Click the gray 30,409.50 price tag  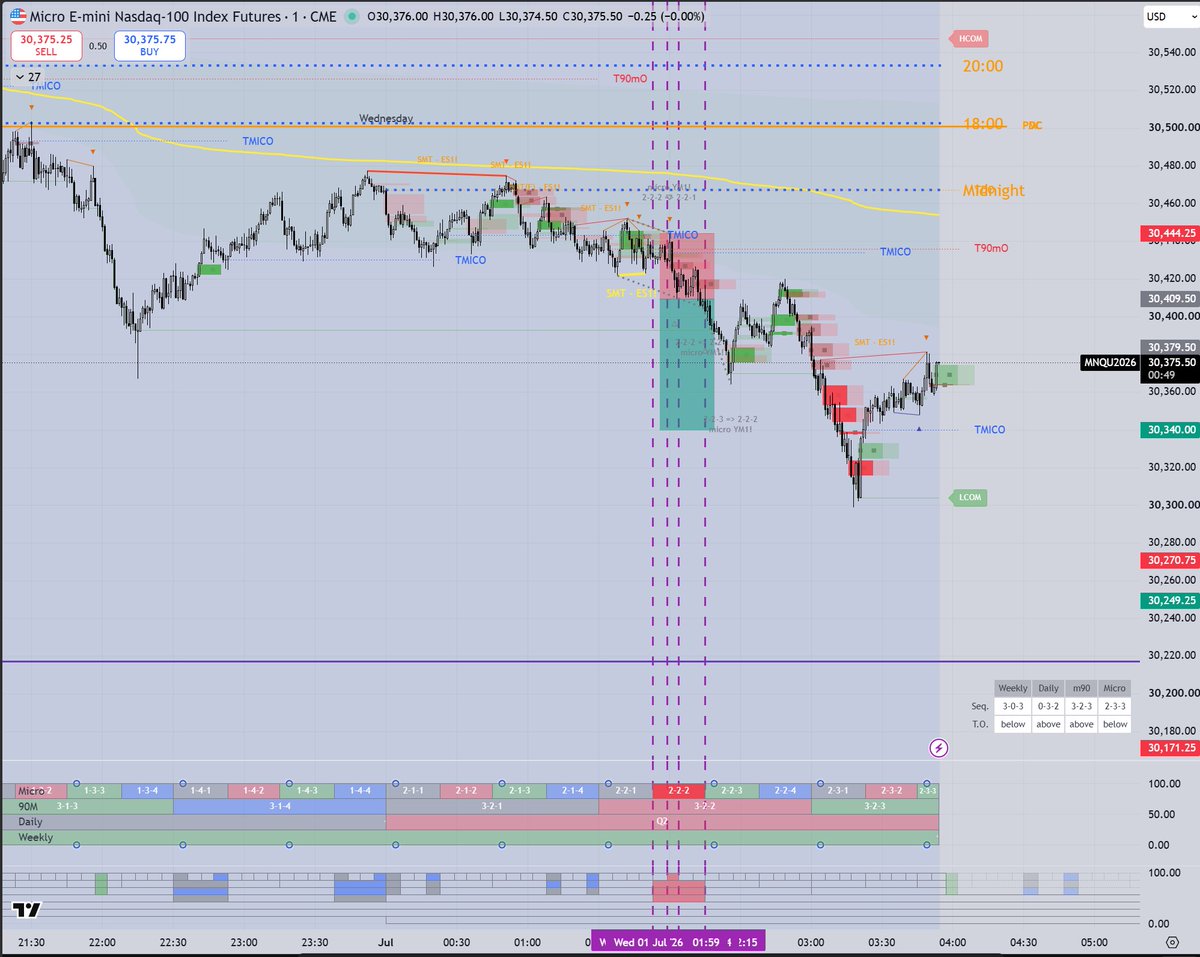1172,298
